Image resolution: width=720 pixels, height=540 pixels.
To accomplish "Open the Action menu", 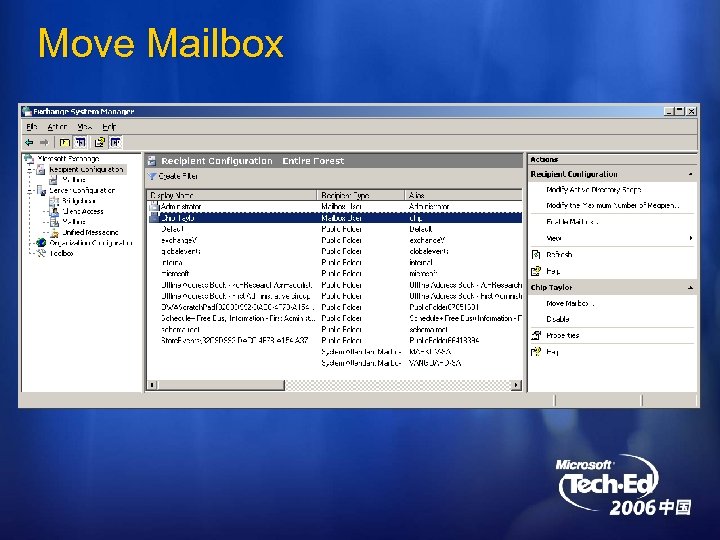I will pos(57,126).
